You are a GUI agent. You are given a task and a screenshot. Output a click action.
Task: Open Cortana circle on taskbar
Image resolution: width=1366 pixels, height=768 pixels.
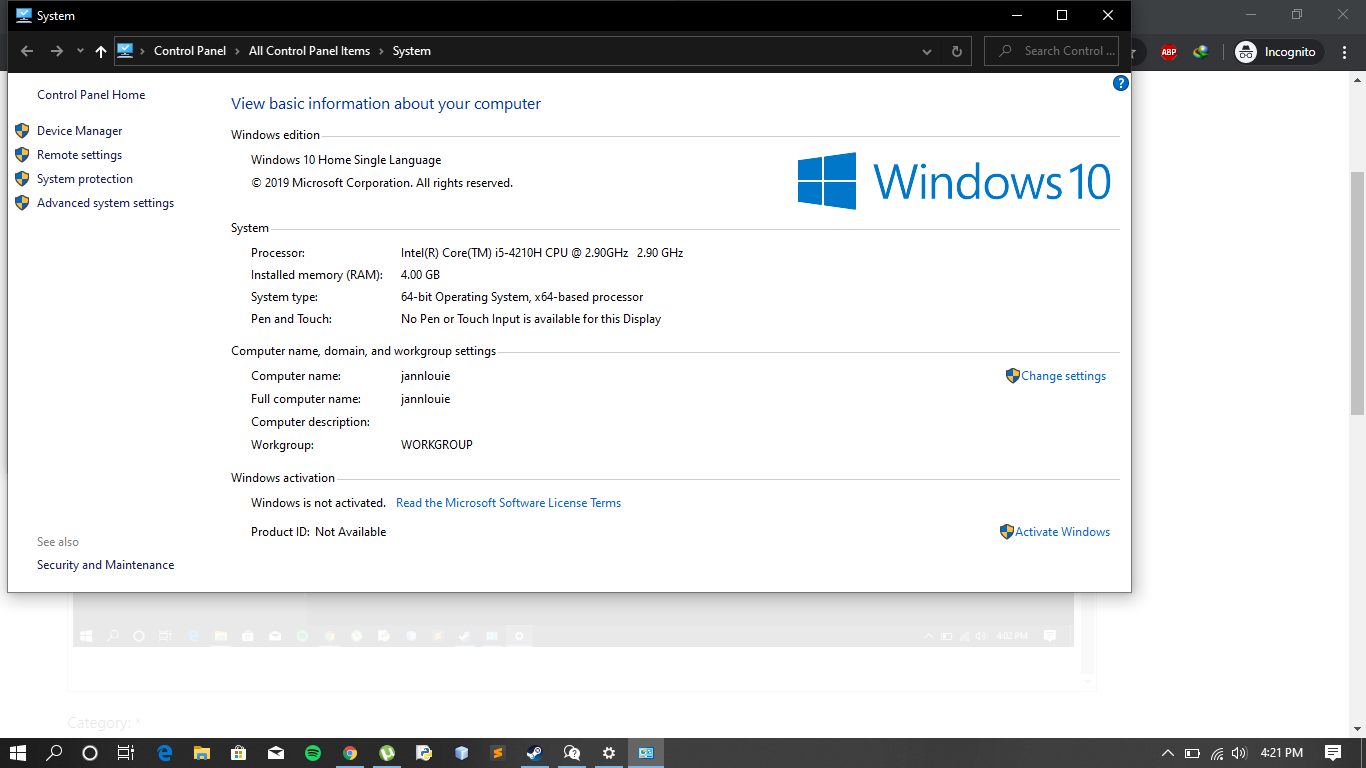[x=90, y=753]
